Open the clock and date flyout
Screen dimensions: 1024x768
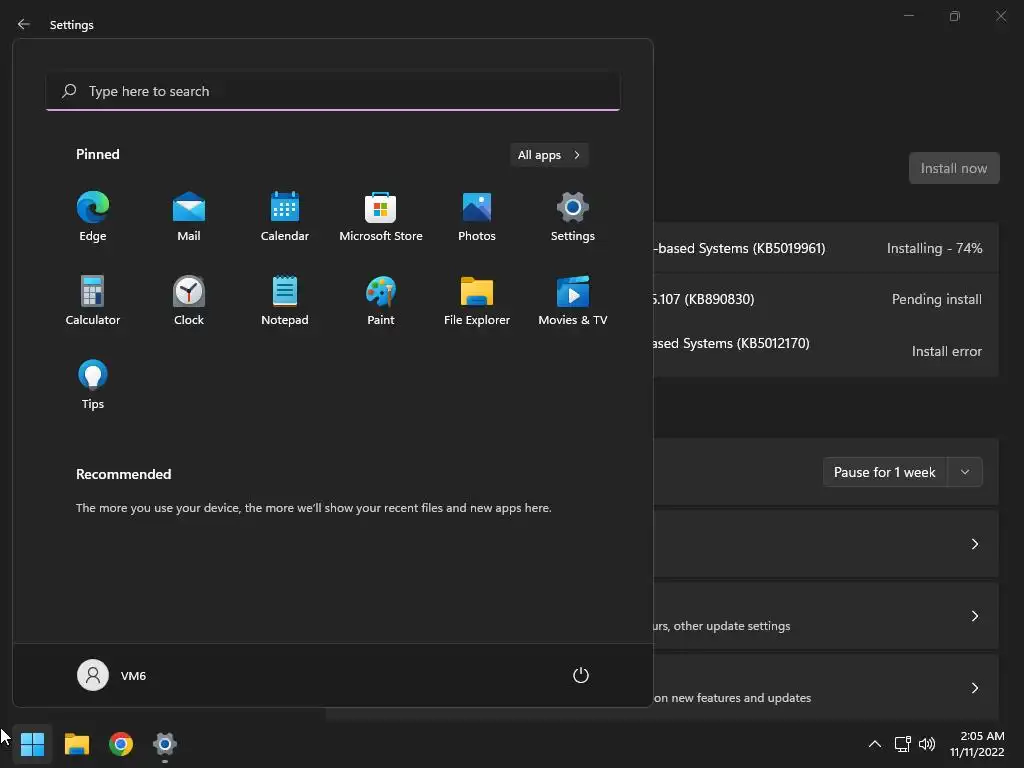click(x=977, y=744)
